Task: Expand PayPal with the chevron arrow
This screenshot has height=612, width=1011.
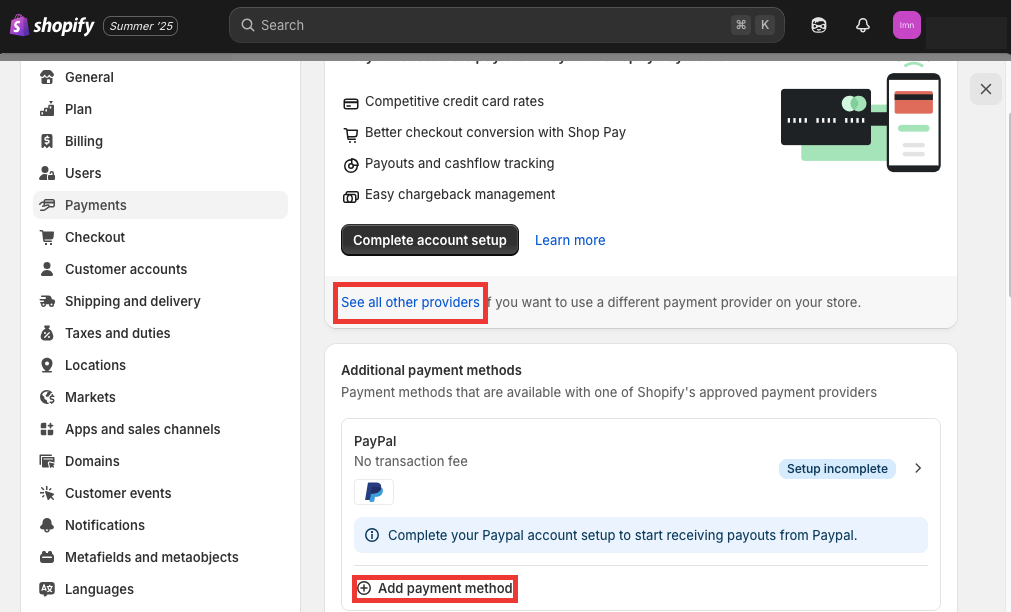Action: point(918,468)
